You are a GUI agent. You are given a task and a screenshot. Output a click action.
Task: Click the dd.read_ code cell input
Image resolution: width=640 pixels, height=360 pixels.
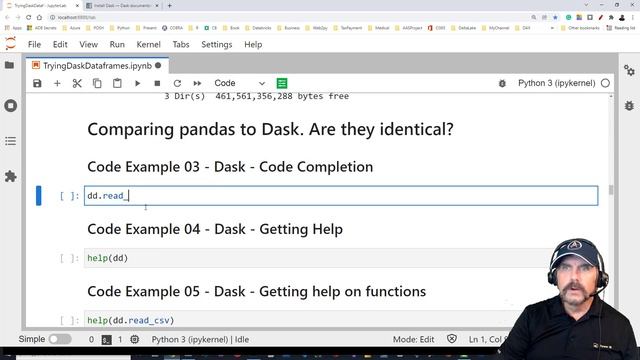pyautogui.click(x=341, y=196)
